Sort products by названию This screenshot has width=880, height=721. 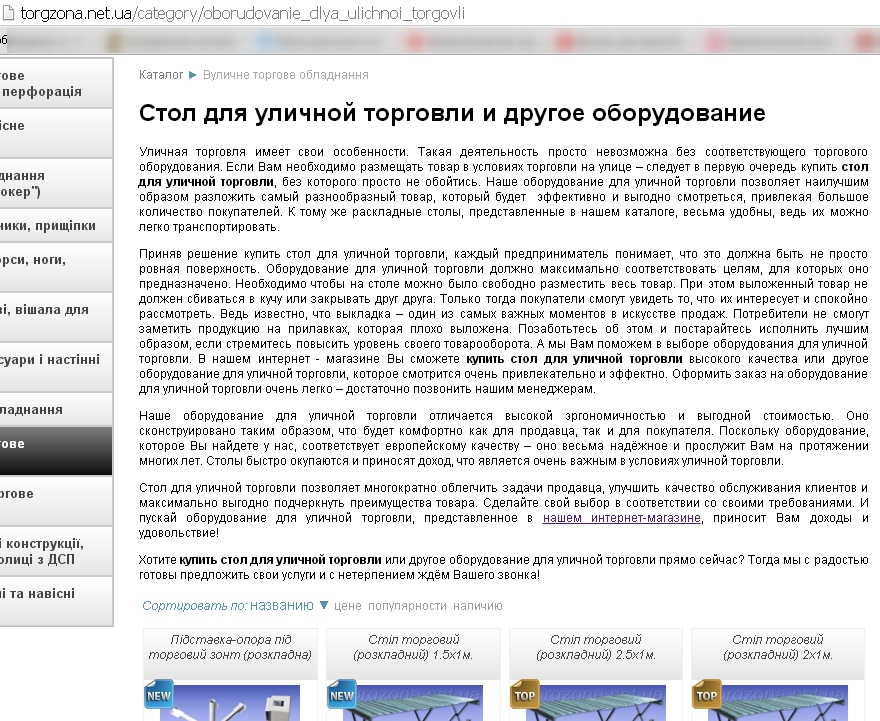[282, 605]
